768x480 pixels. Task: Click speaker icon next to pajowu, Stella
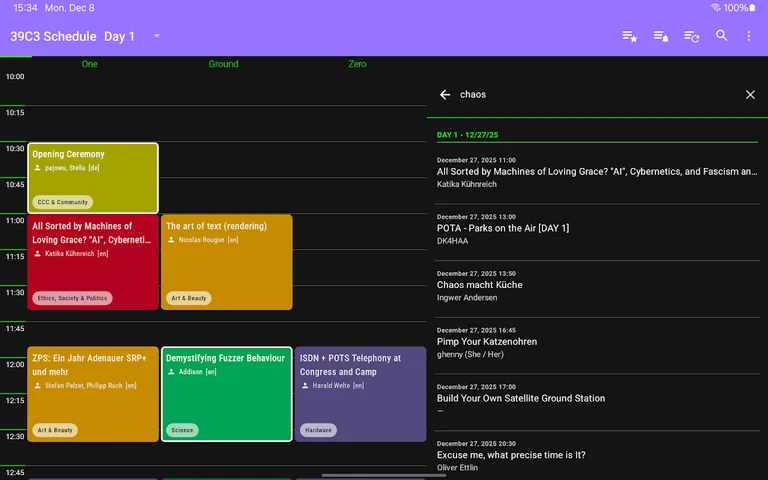click(x=37, y=168)
